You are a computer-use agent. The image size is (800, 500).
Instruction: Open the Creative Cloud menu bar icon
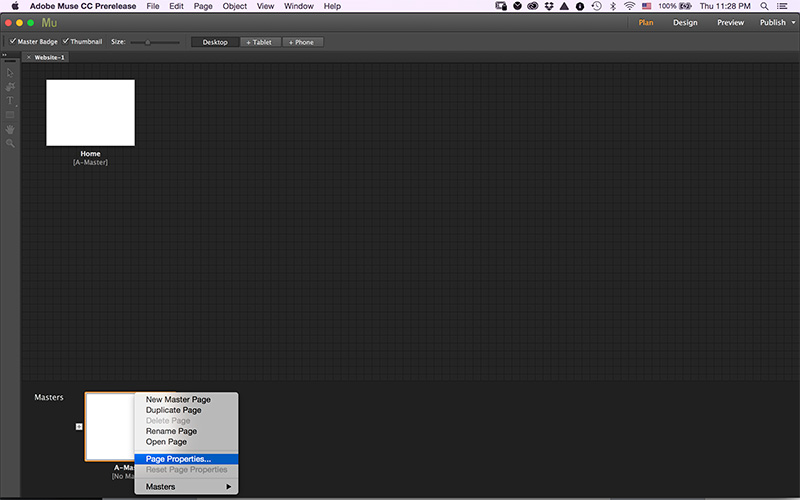point(540,6)
